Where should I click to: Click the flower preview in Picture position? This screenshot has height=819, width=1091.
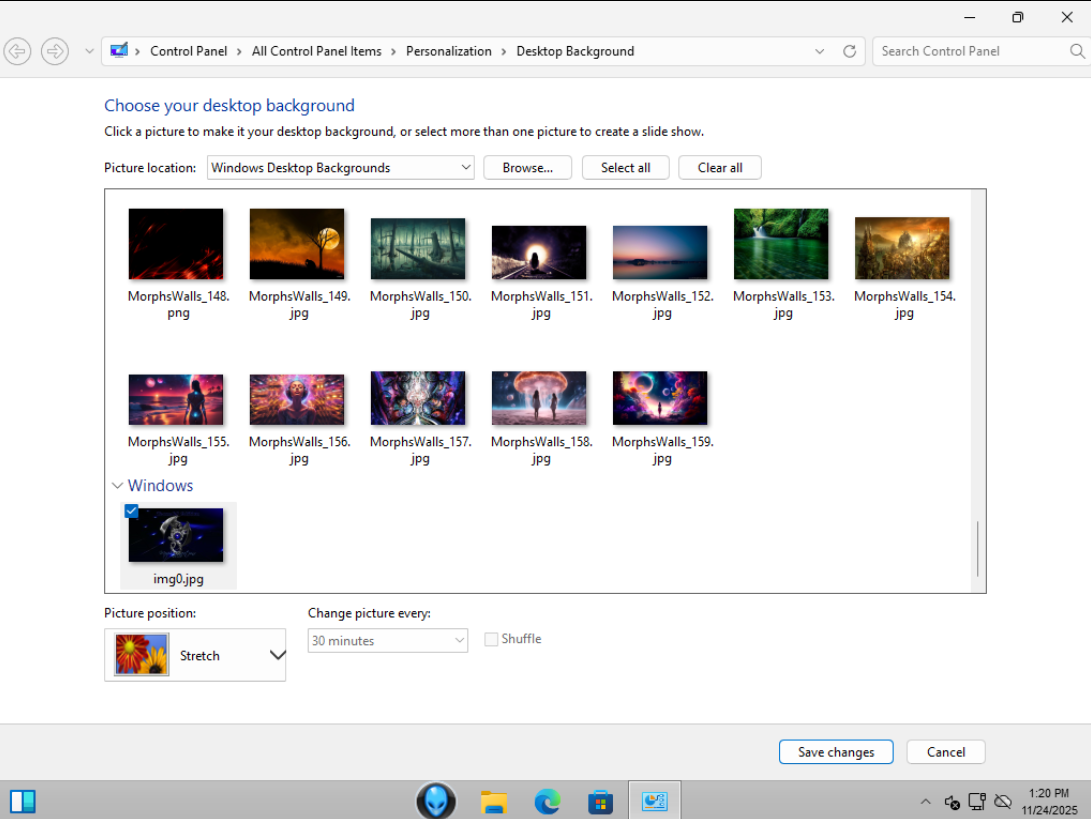tap(142, 654)
